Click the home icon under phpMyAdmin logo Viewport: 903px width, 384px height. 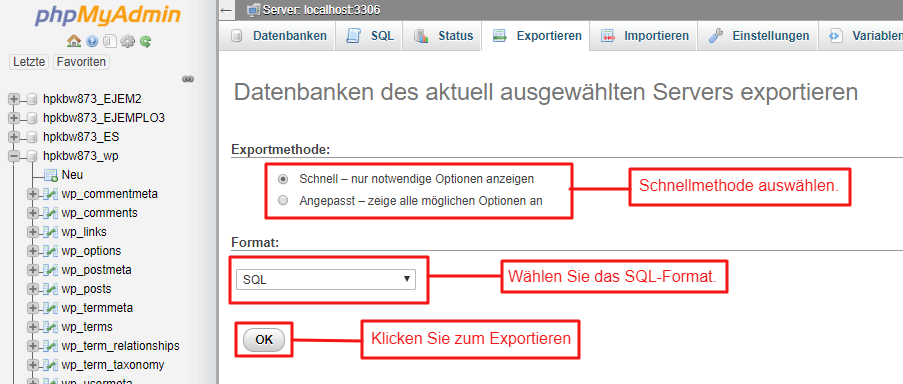74,41
